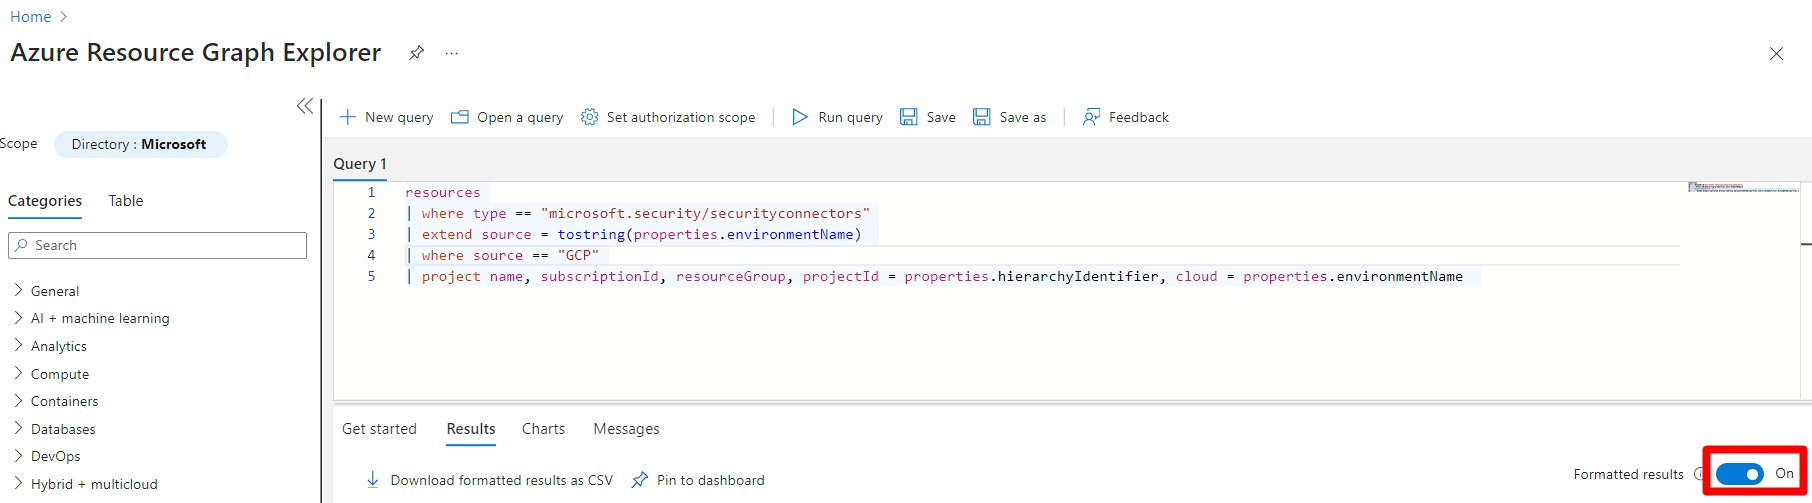Turn off the Formatted results toggle
1812x503 pixels.
[x=1739, y=474]
